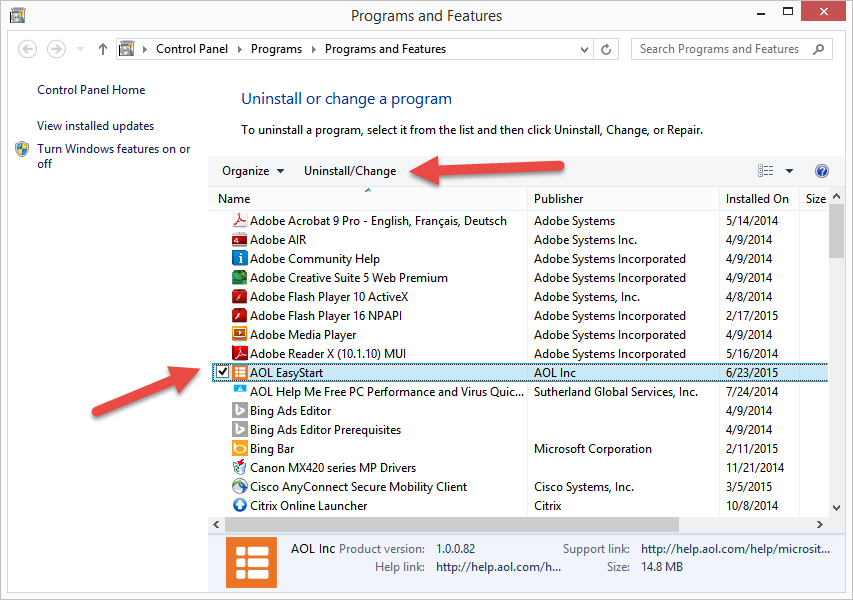The width and height of the screenshot is (853, 600).
Task: Select Canon MX420 series MP Drivers name
Action: [333, 468]
